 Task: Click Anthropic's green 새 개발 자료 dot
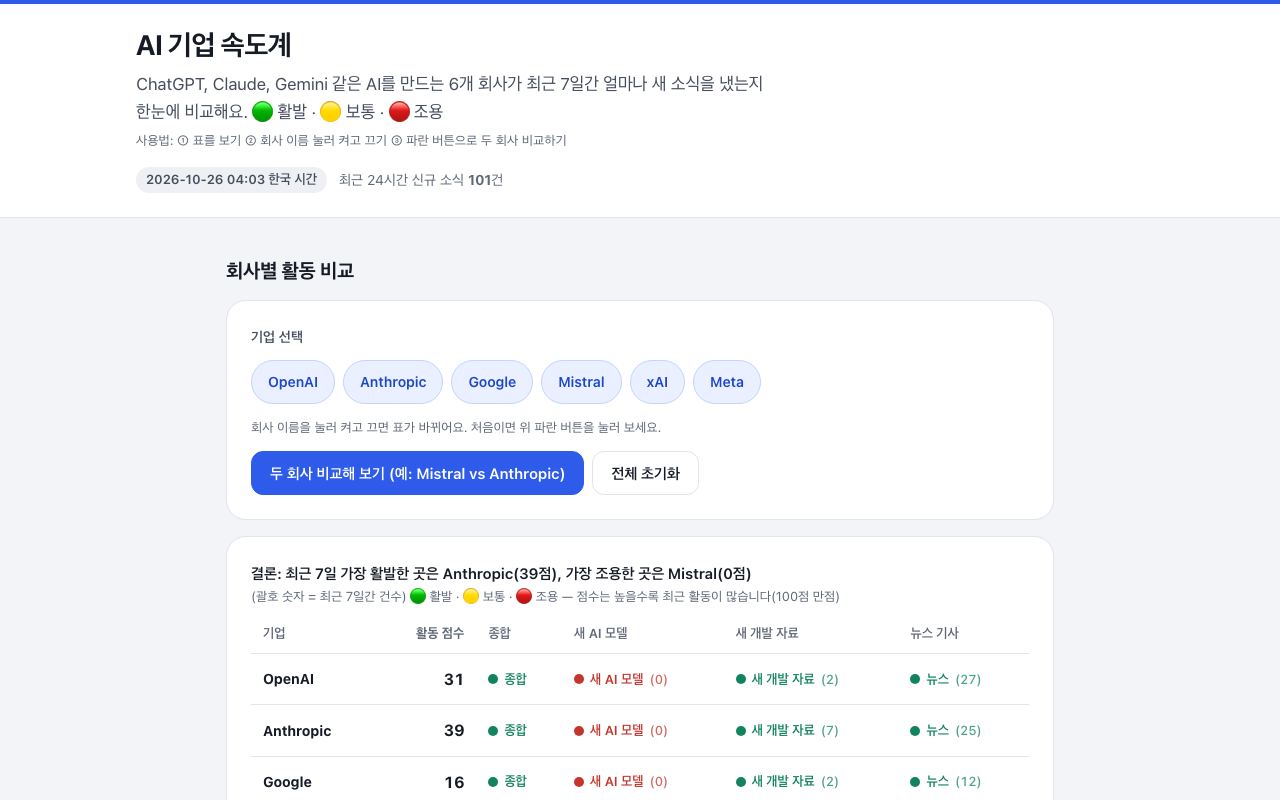pos(741,731)
